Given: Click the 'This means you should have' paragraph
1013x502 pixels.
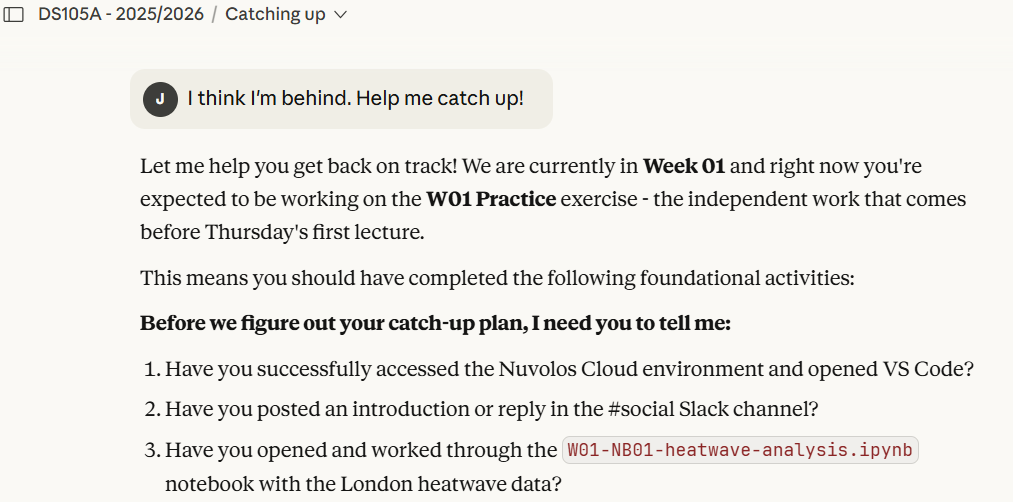Looking at the screenshot, I should [x=497, y=278].
